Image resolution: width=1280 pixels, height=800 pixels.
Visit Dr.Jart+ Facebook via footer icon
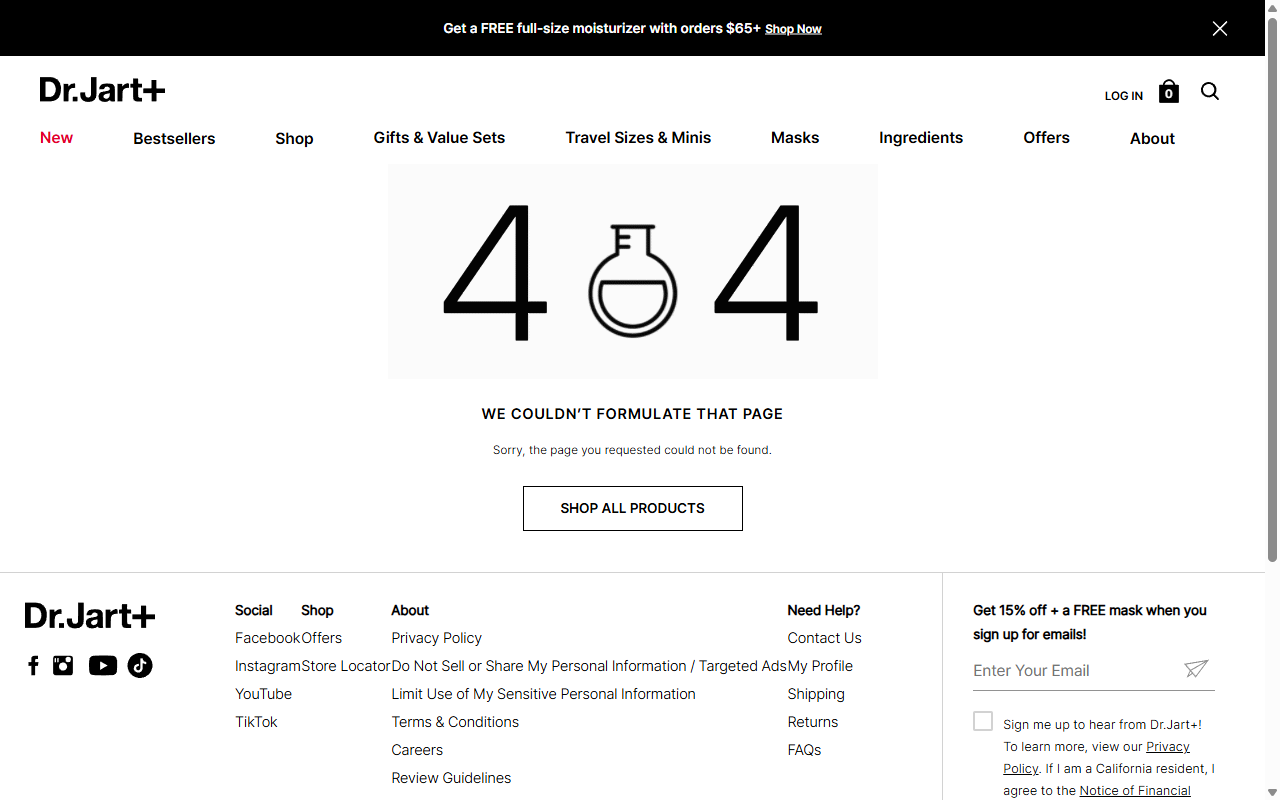33,666
